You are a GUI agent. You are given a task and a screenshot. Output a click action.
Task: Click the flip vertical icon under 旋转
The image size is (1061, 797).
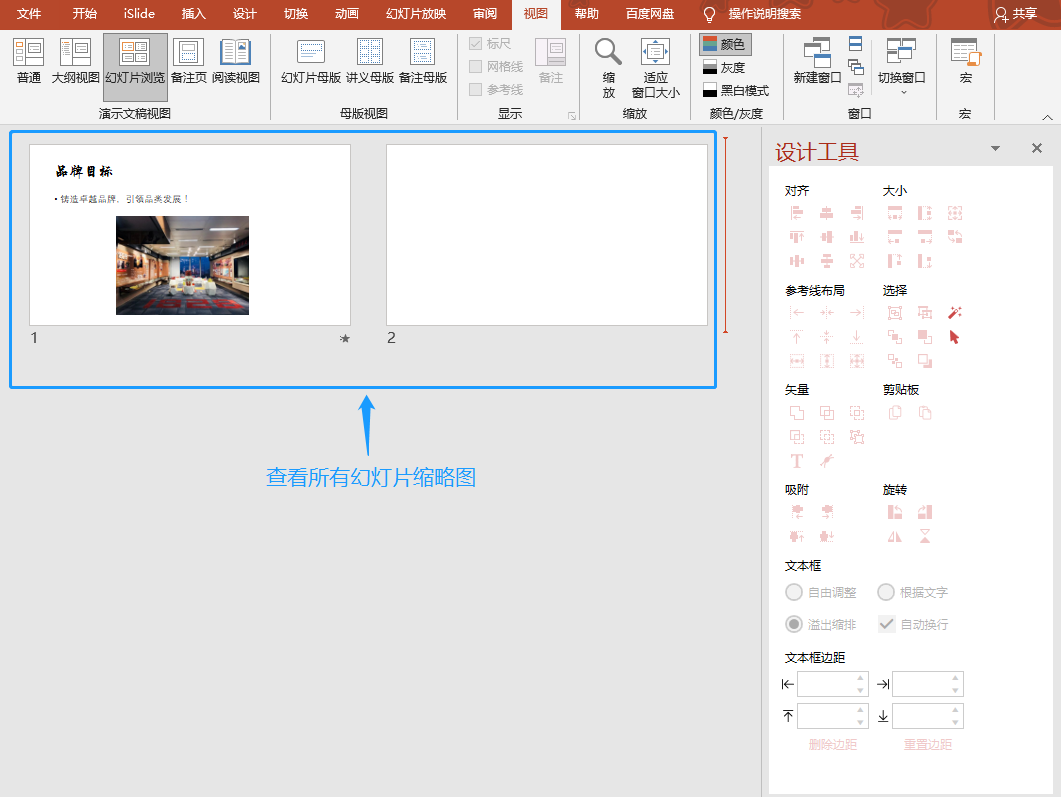924,537
